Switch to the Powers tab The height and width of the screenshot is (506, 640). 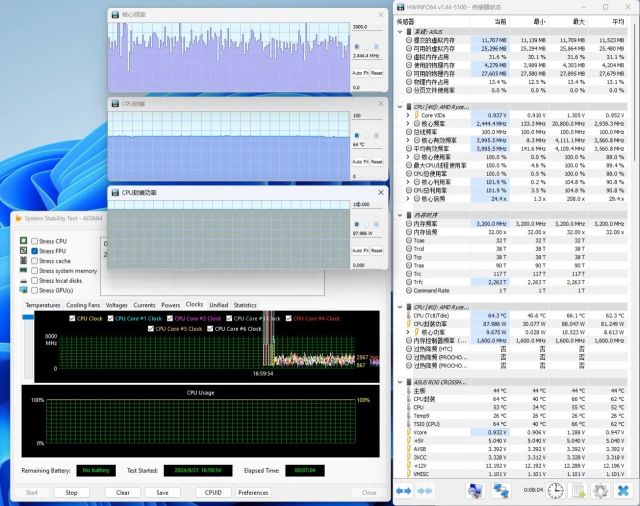(x=171, y=305)
